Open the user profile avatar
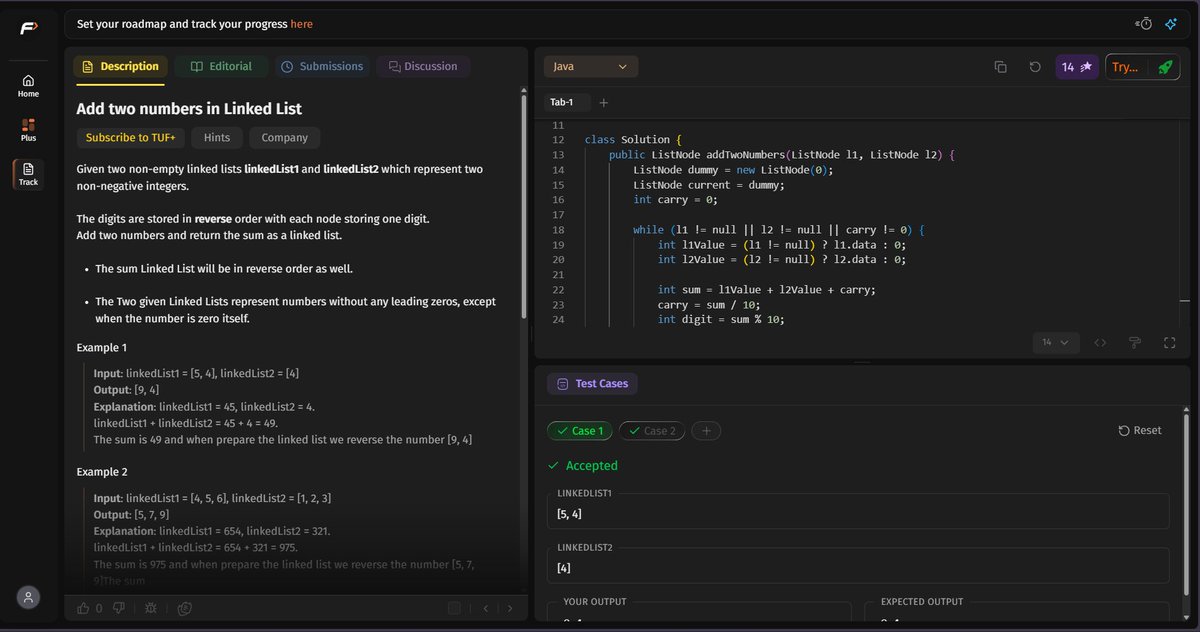This screenshot has width=1200, height=632. click(x=29, y=597)
